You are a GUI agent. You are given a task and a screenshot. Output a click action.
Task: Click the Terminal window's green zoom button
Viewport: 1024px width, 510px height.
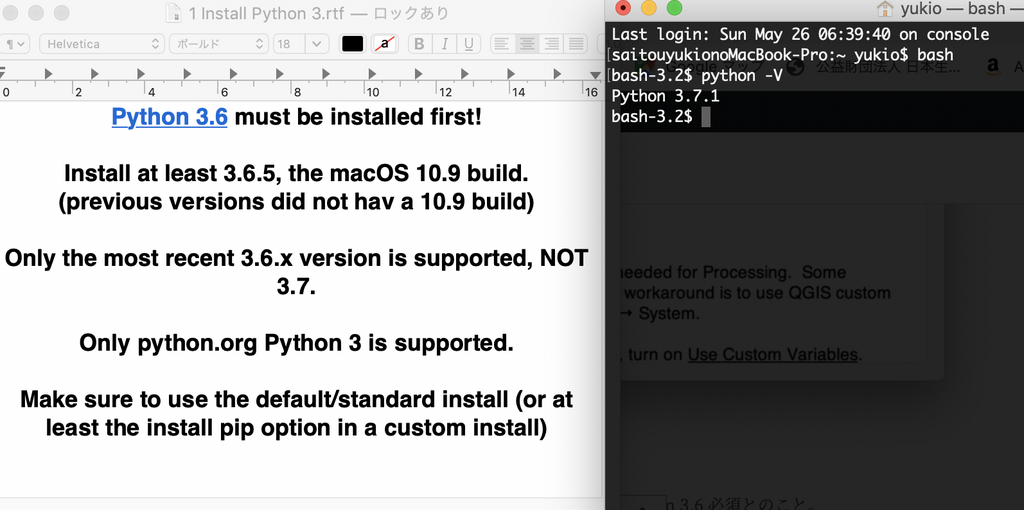point(674,8)
